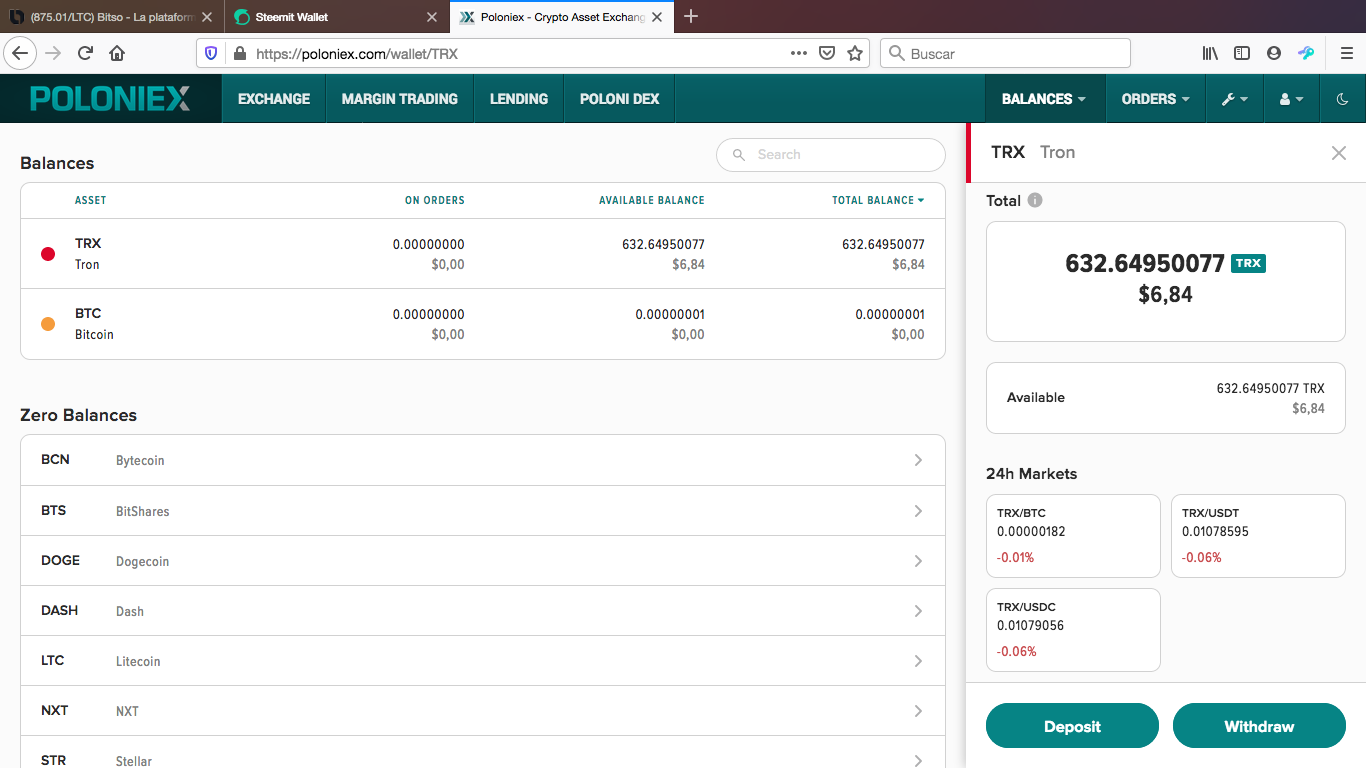Sort by Available Balance column header
This screenshot has height=768, width=1366.
coord(652,200)
